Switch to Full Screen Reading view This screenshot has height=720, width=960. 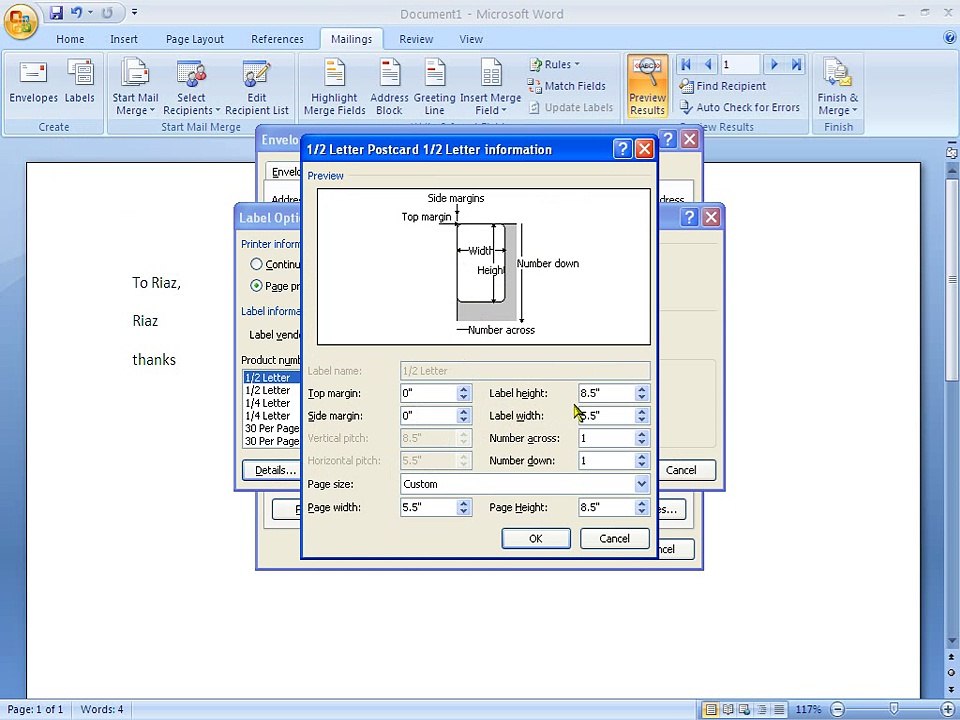(x=728, y=710)
